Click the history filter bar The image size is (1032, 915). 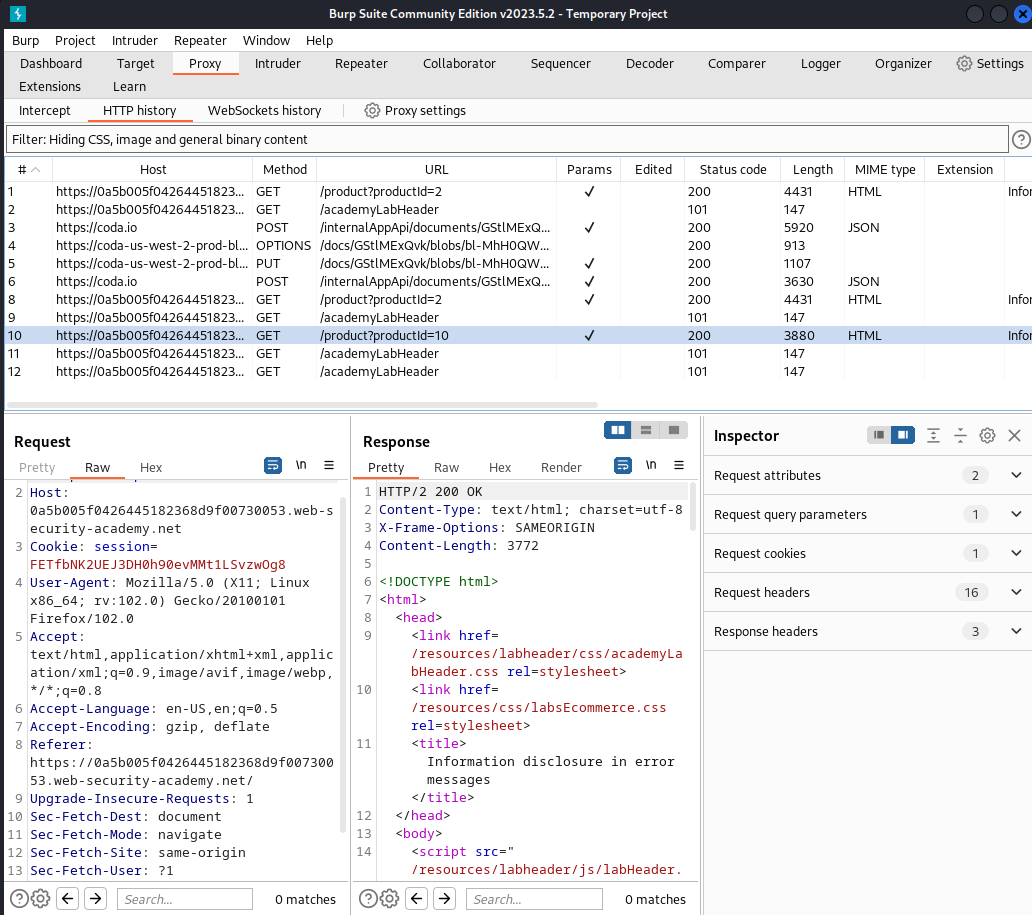(x=507, y=140)
